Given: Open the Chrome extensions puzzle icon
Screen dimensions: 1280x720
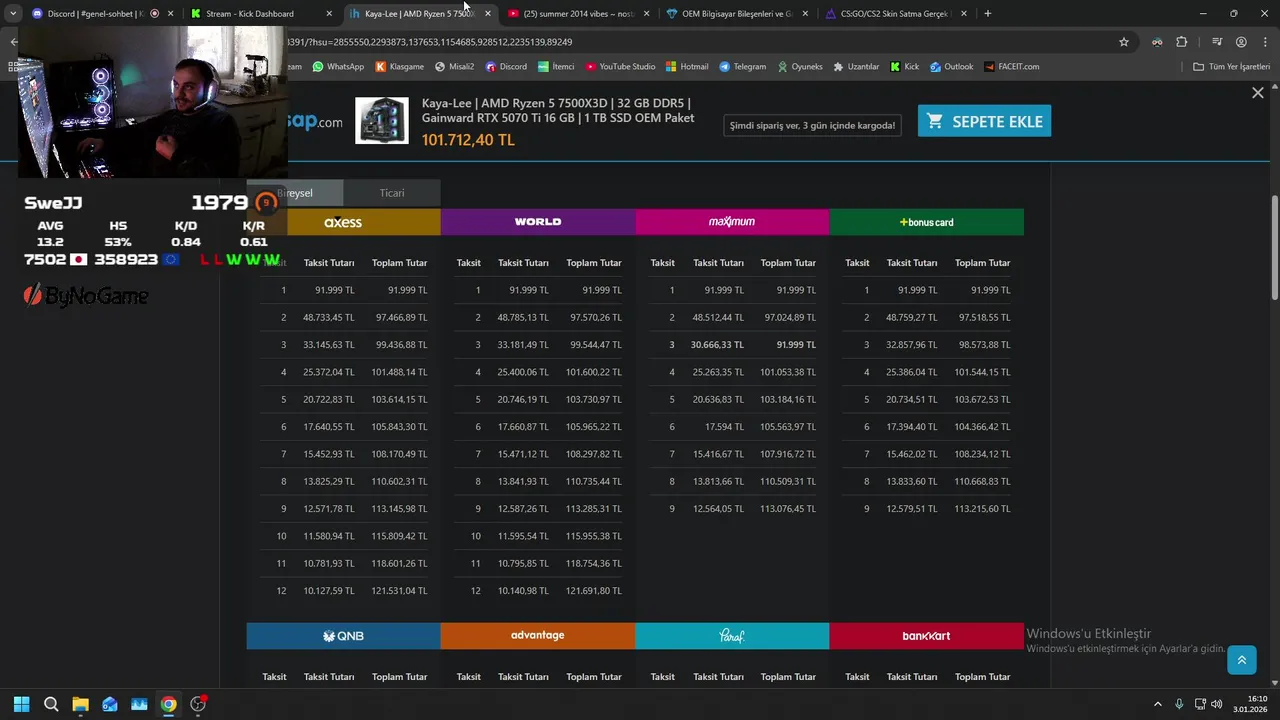Looking at the screenshot, I should 1182,42.
